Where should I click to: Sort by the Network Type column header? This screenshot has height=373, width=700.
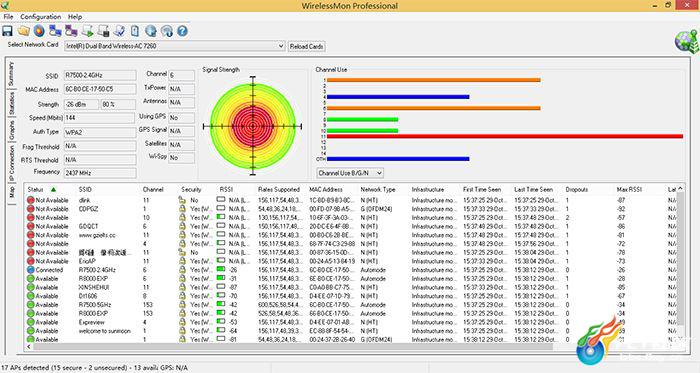[378, 190]
